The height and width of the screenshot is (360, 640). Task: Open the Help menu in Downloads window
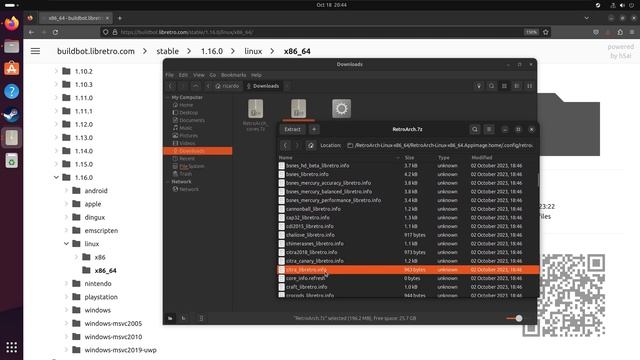tap(256, 75)
